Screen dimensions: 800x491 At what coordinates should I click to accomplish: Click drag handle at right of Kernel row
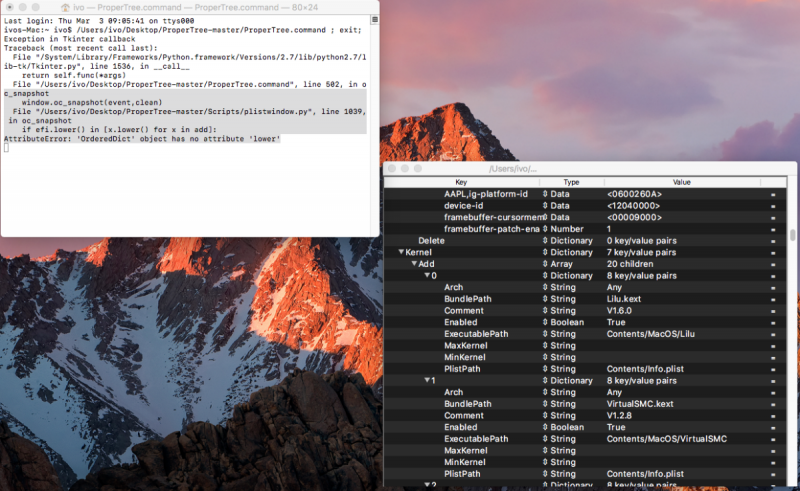click(x=773, y=252)
